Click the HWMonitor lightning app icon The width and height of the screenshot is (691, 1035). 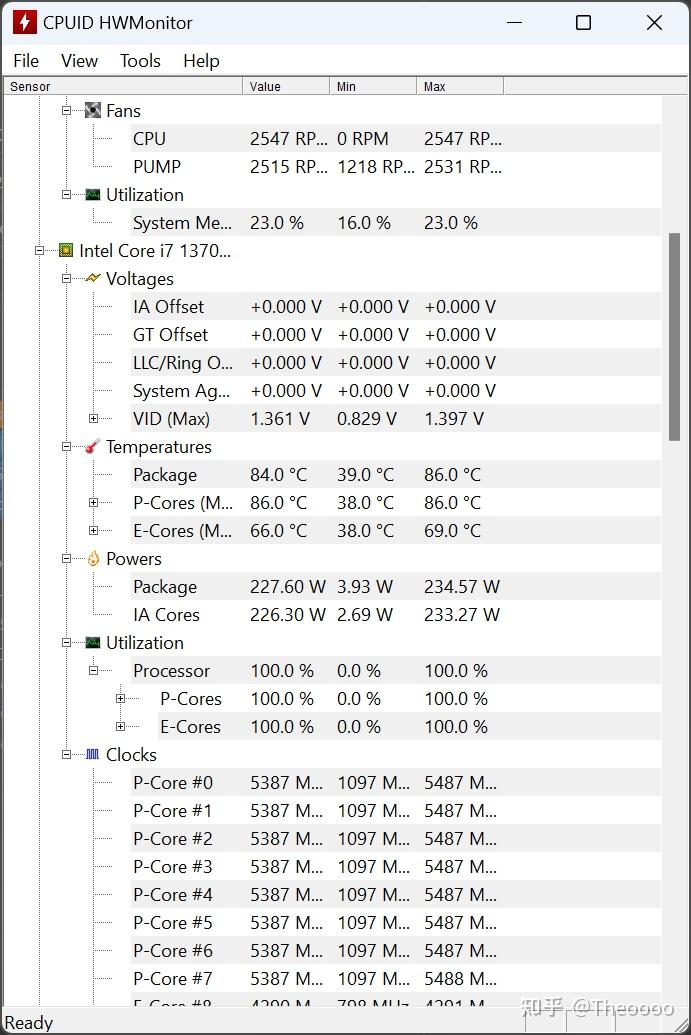pos(24,22)
